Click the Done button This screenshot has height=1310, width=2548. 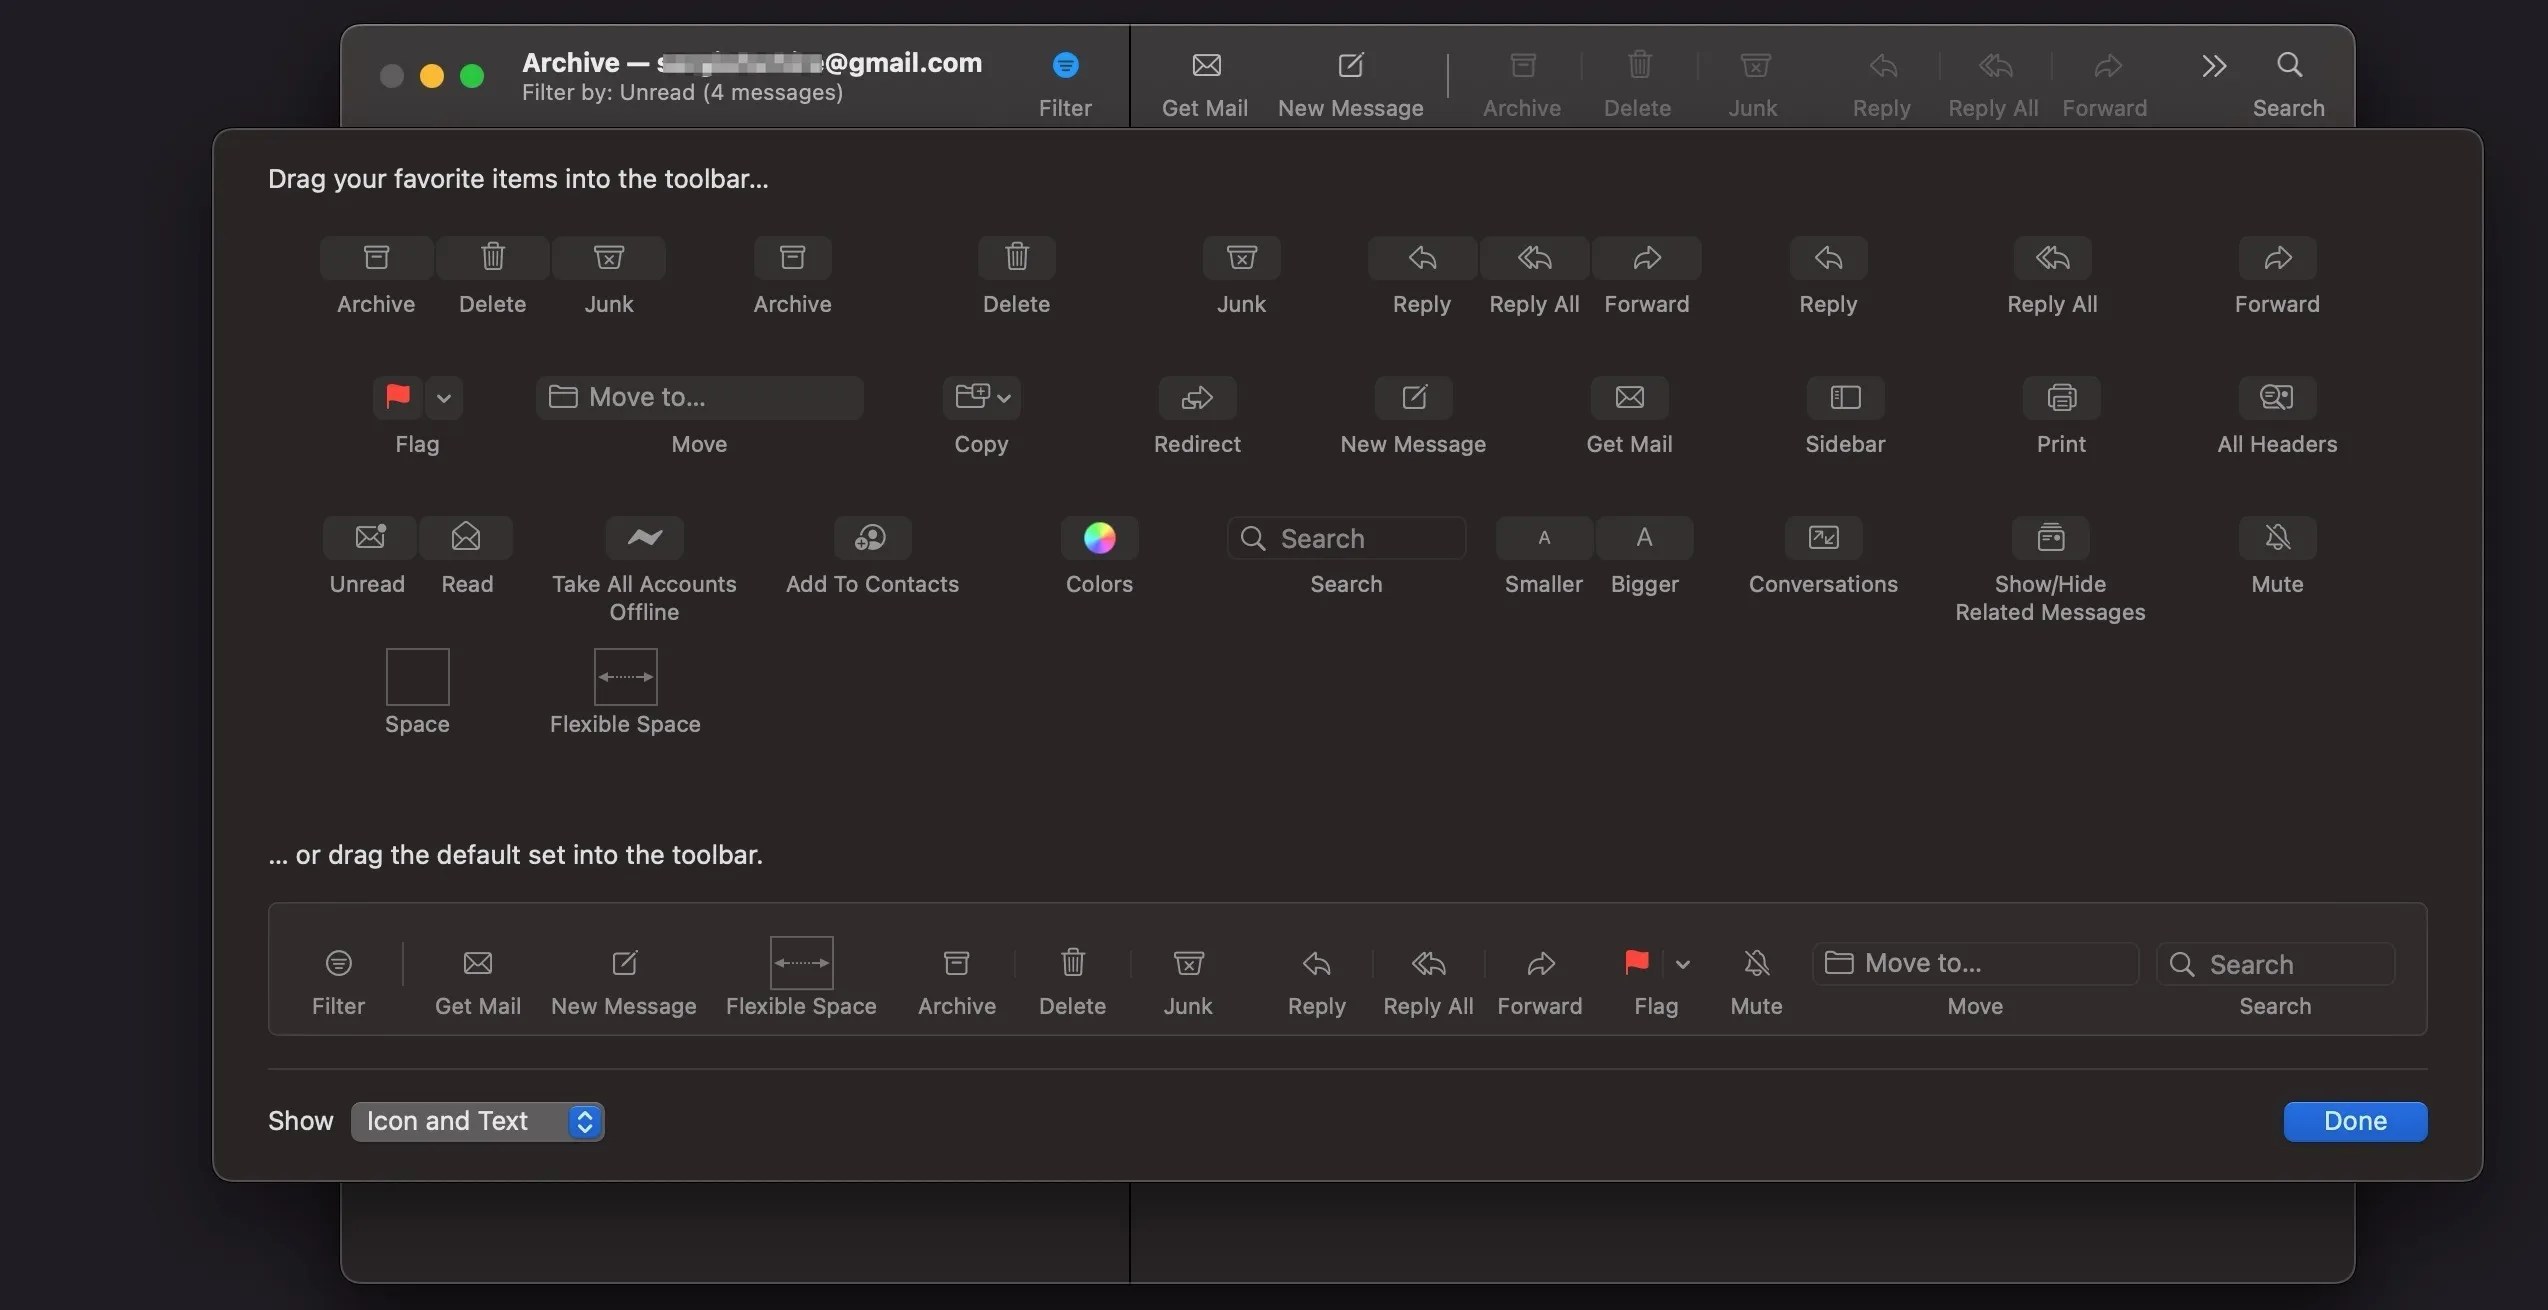coord(2355,1121)
